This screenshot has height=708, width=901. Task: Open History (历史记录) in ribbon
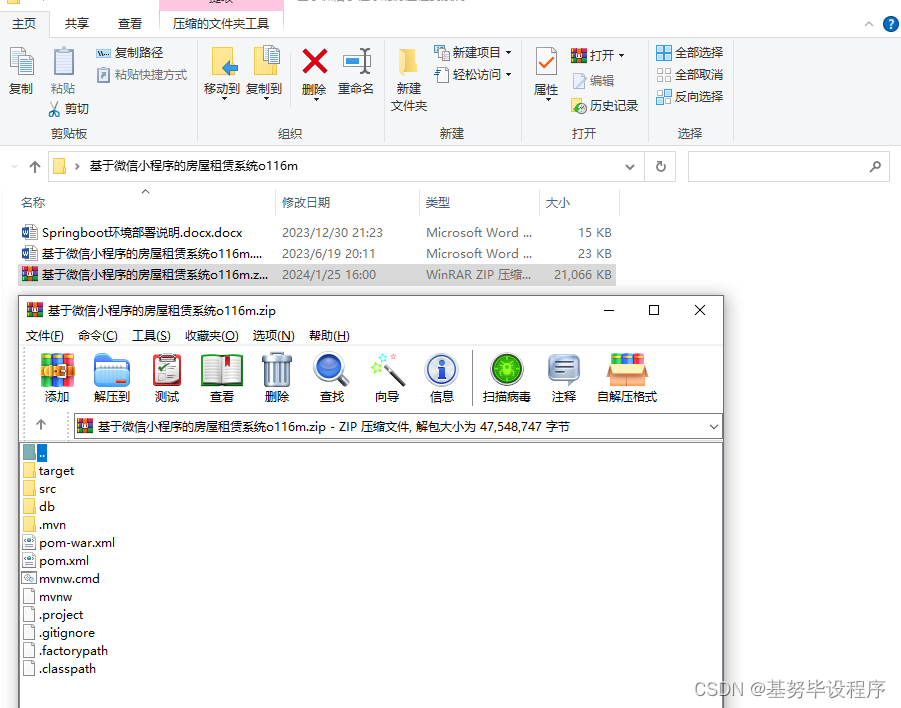(604, 106)
